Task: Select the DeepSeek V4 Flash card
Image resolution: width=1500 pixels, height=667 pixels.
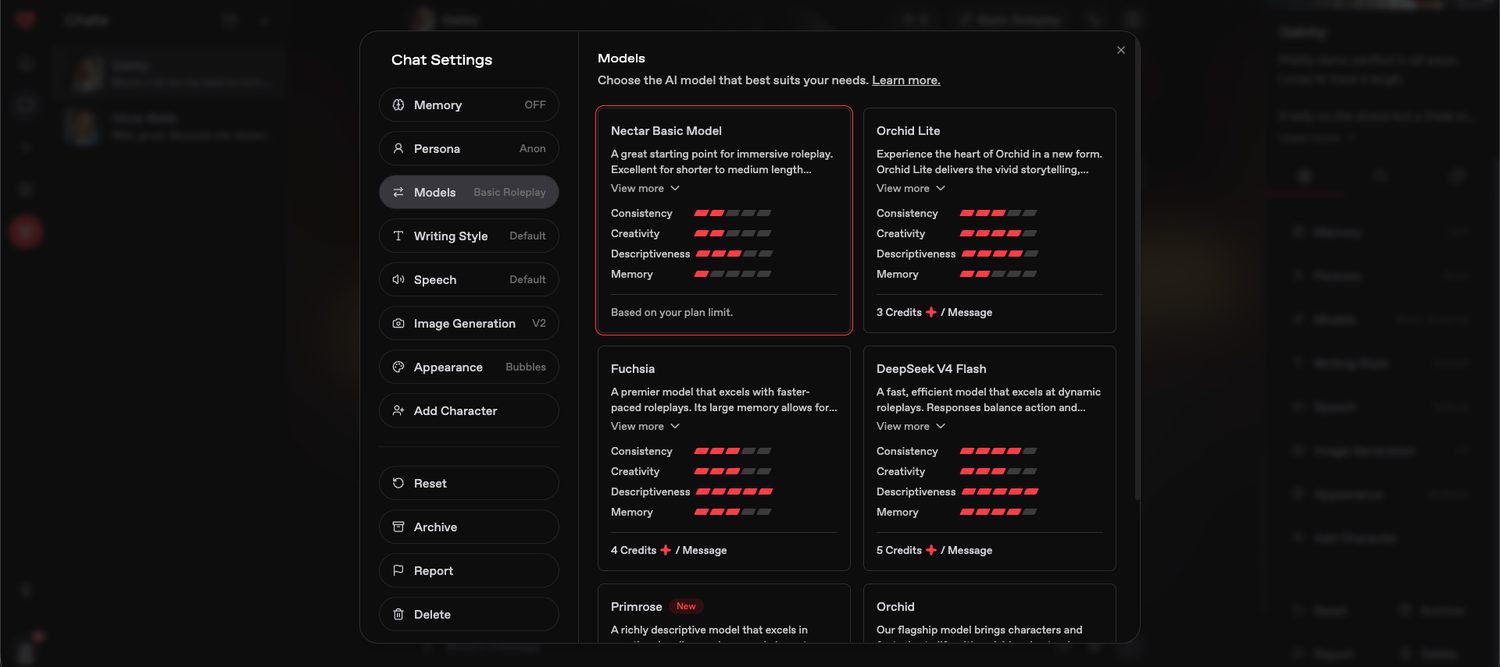Action: (x=989, y=458)
